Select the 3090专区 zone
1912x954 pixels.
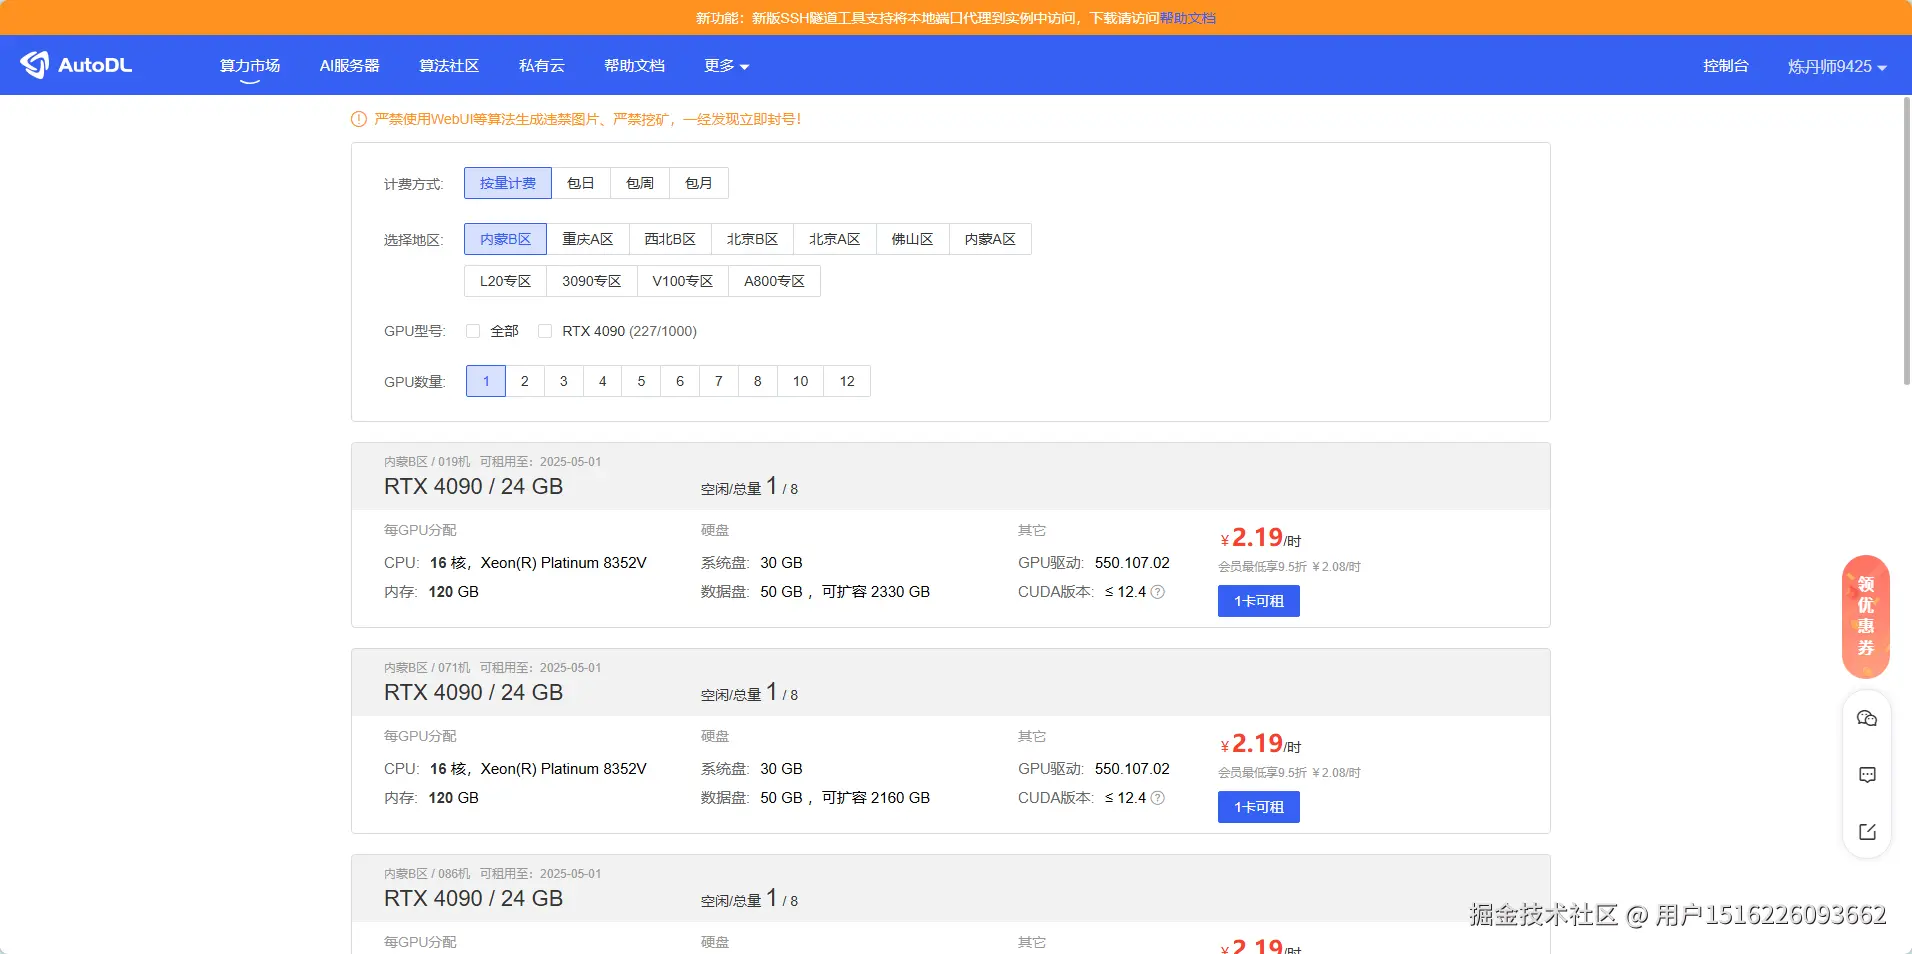pyautogui.click(x=592, y=281)
